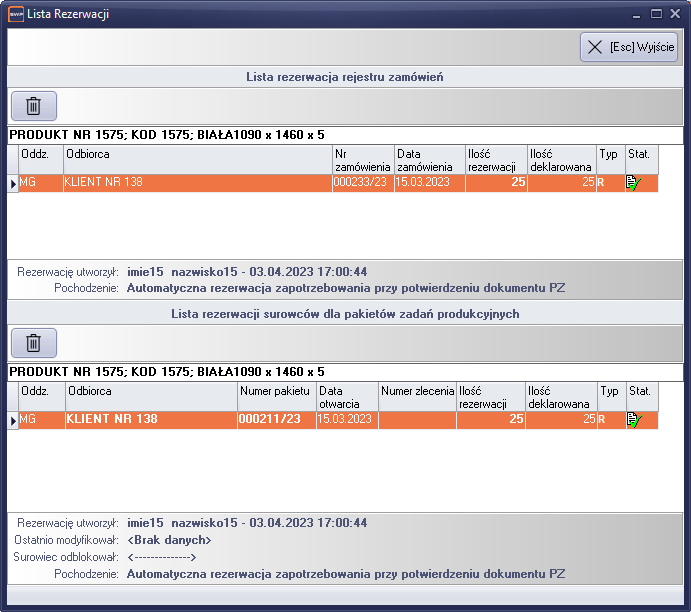This screenshot has height=612, width=691.
Task: Select the row indicator arrow in the lower table
Action: click(13, 420)
